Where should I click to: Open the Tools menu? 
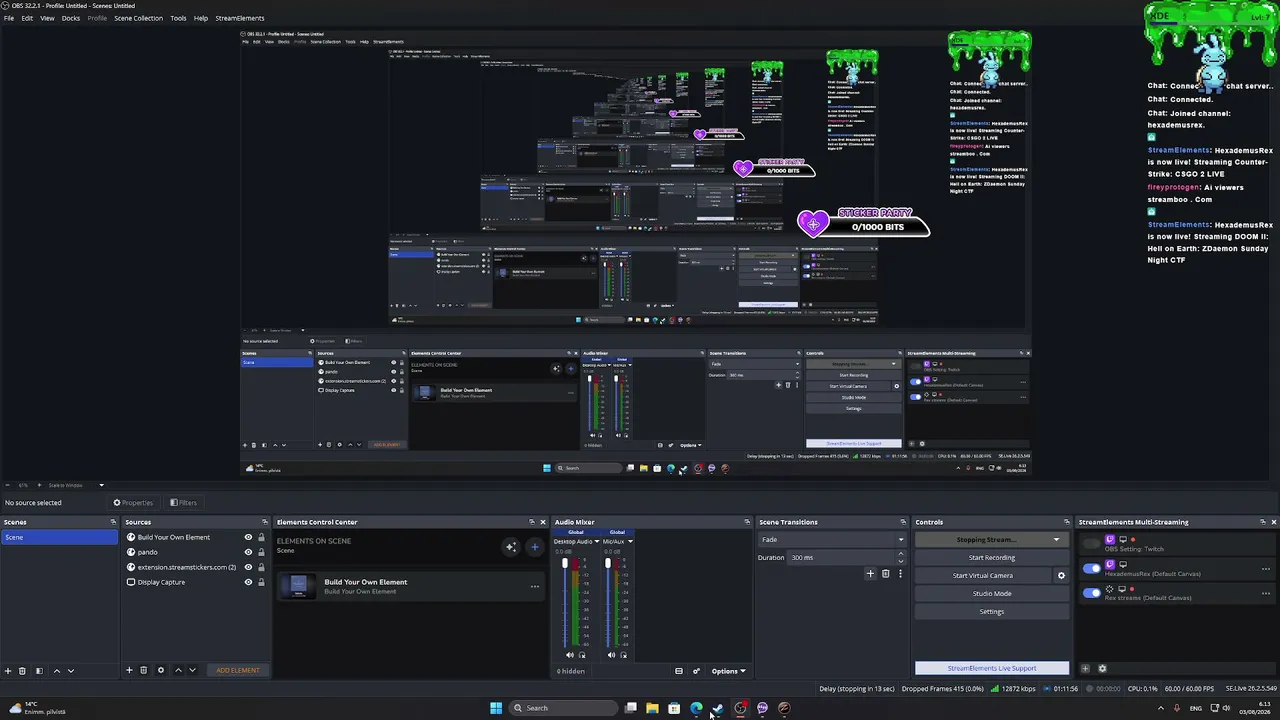(x=178, y=18)
